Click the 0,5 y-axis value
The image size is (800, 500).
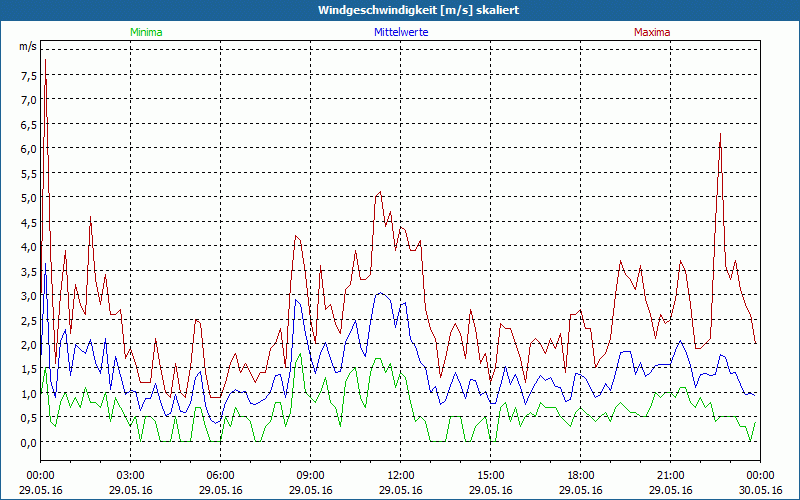click(x=29, y=418)
